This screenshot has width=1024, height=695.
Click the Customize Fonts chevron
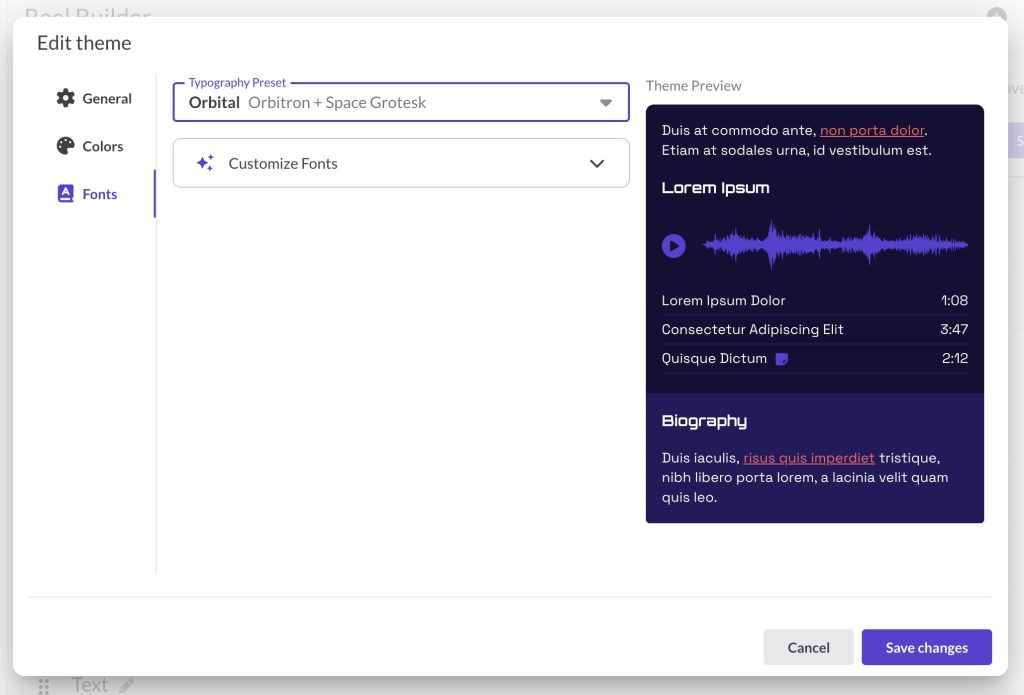[597, 163]
